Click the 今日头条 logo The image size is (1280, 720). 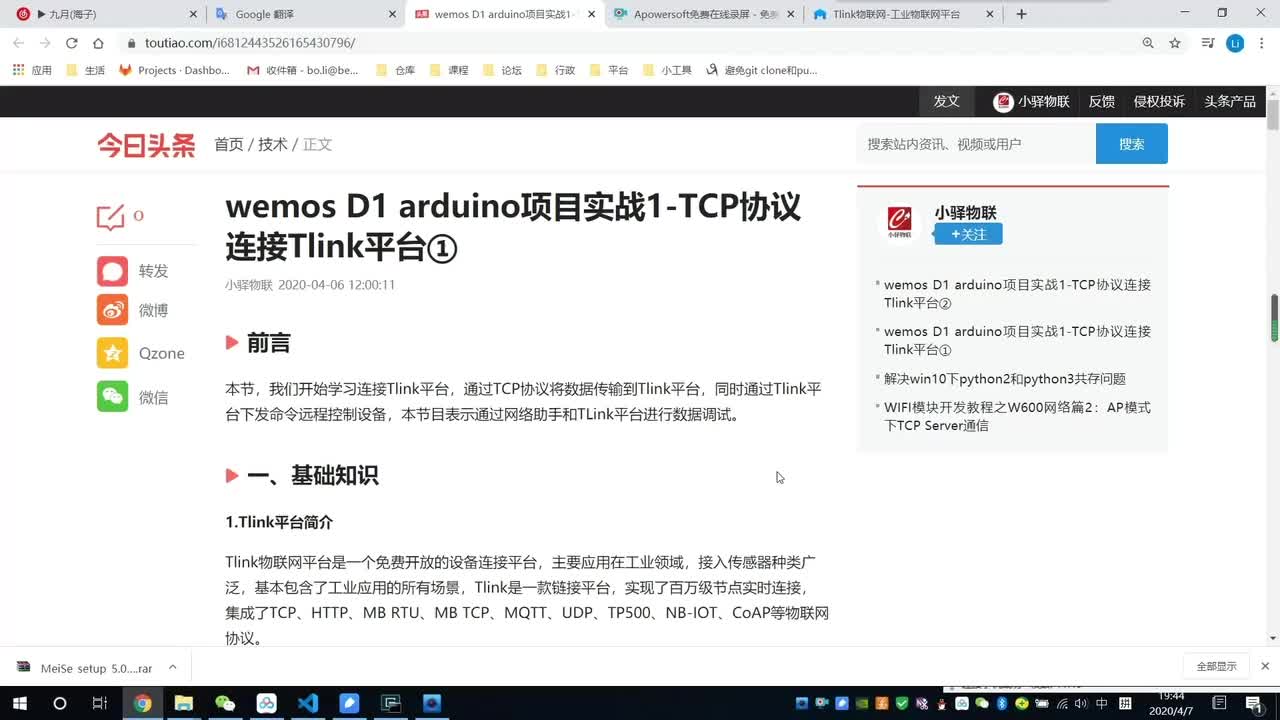(146, 145)
